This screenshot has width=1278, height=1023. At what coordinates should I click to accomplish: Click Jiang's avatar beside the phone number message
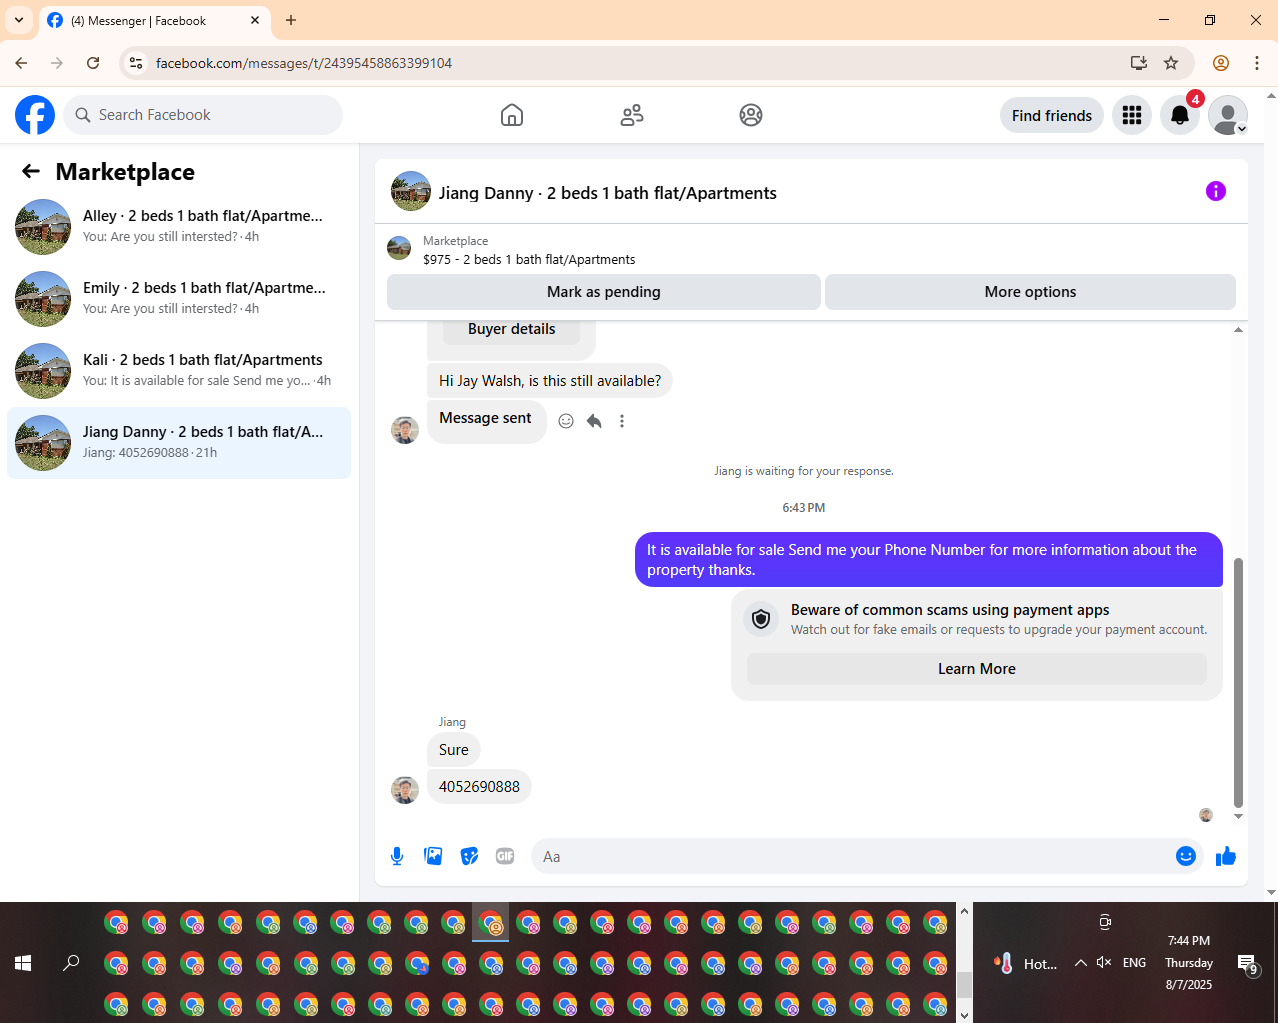tap(405, 790)
